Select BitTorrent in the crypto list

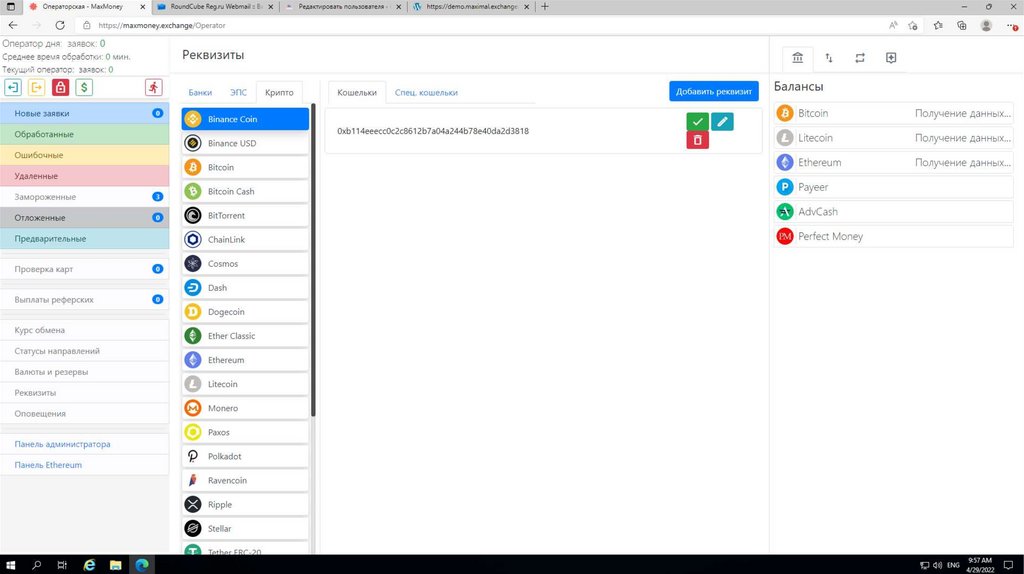[x=245, y=215]
